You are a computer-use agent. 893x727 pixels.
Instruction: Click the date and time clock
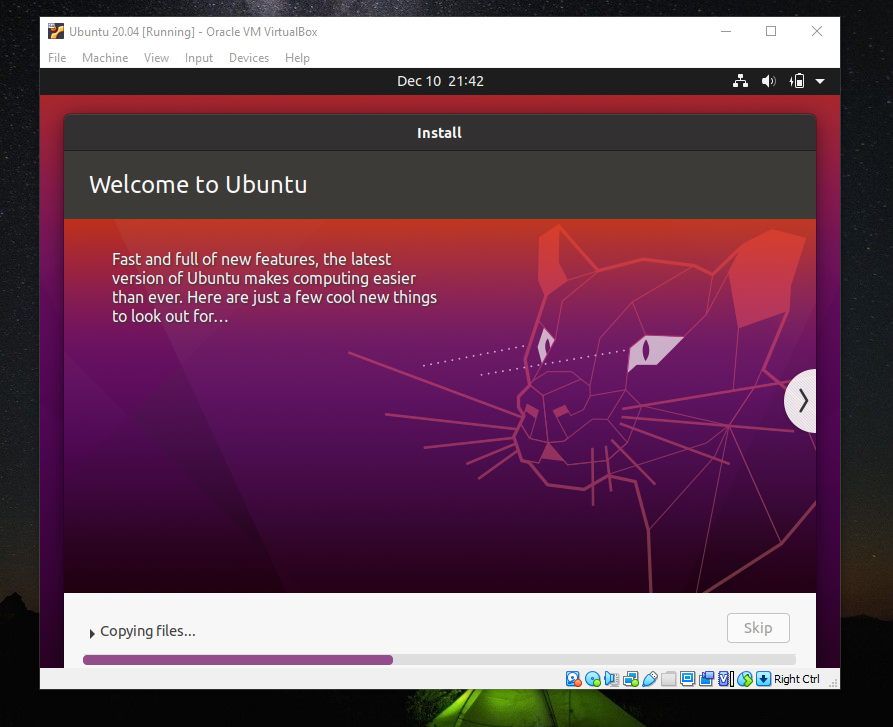(440, 81)
